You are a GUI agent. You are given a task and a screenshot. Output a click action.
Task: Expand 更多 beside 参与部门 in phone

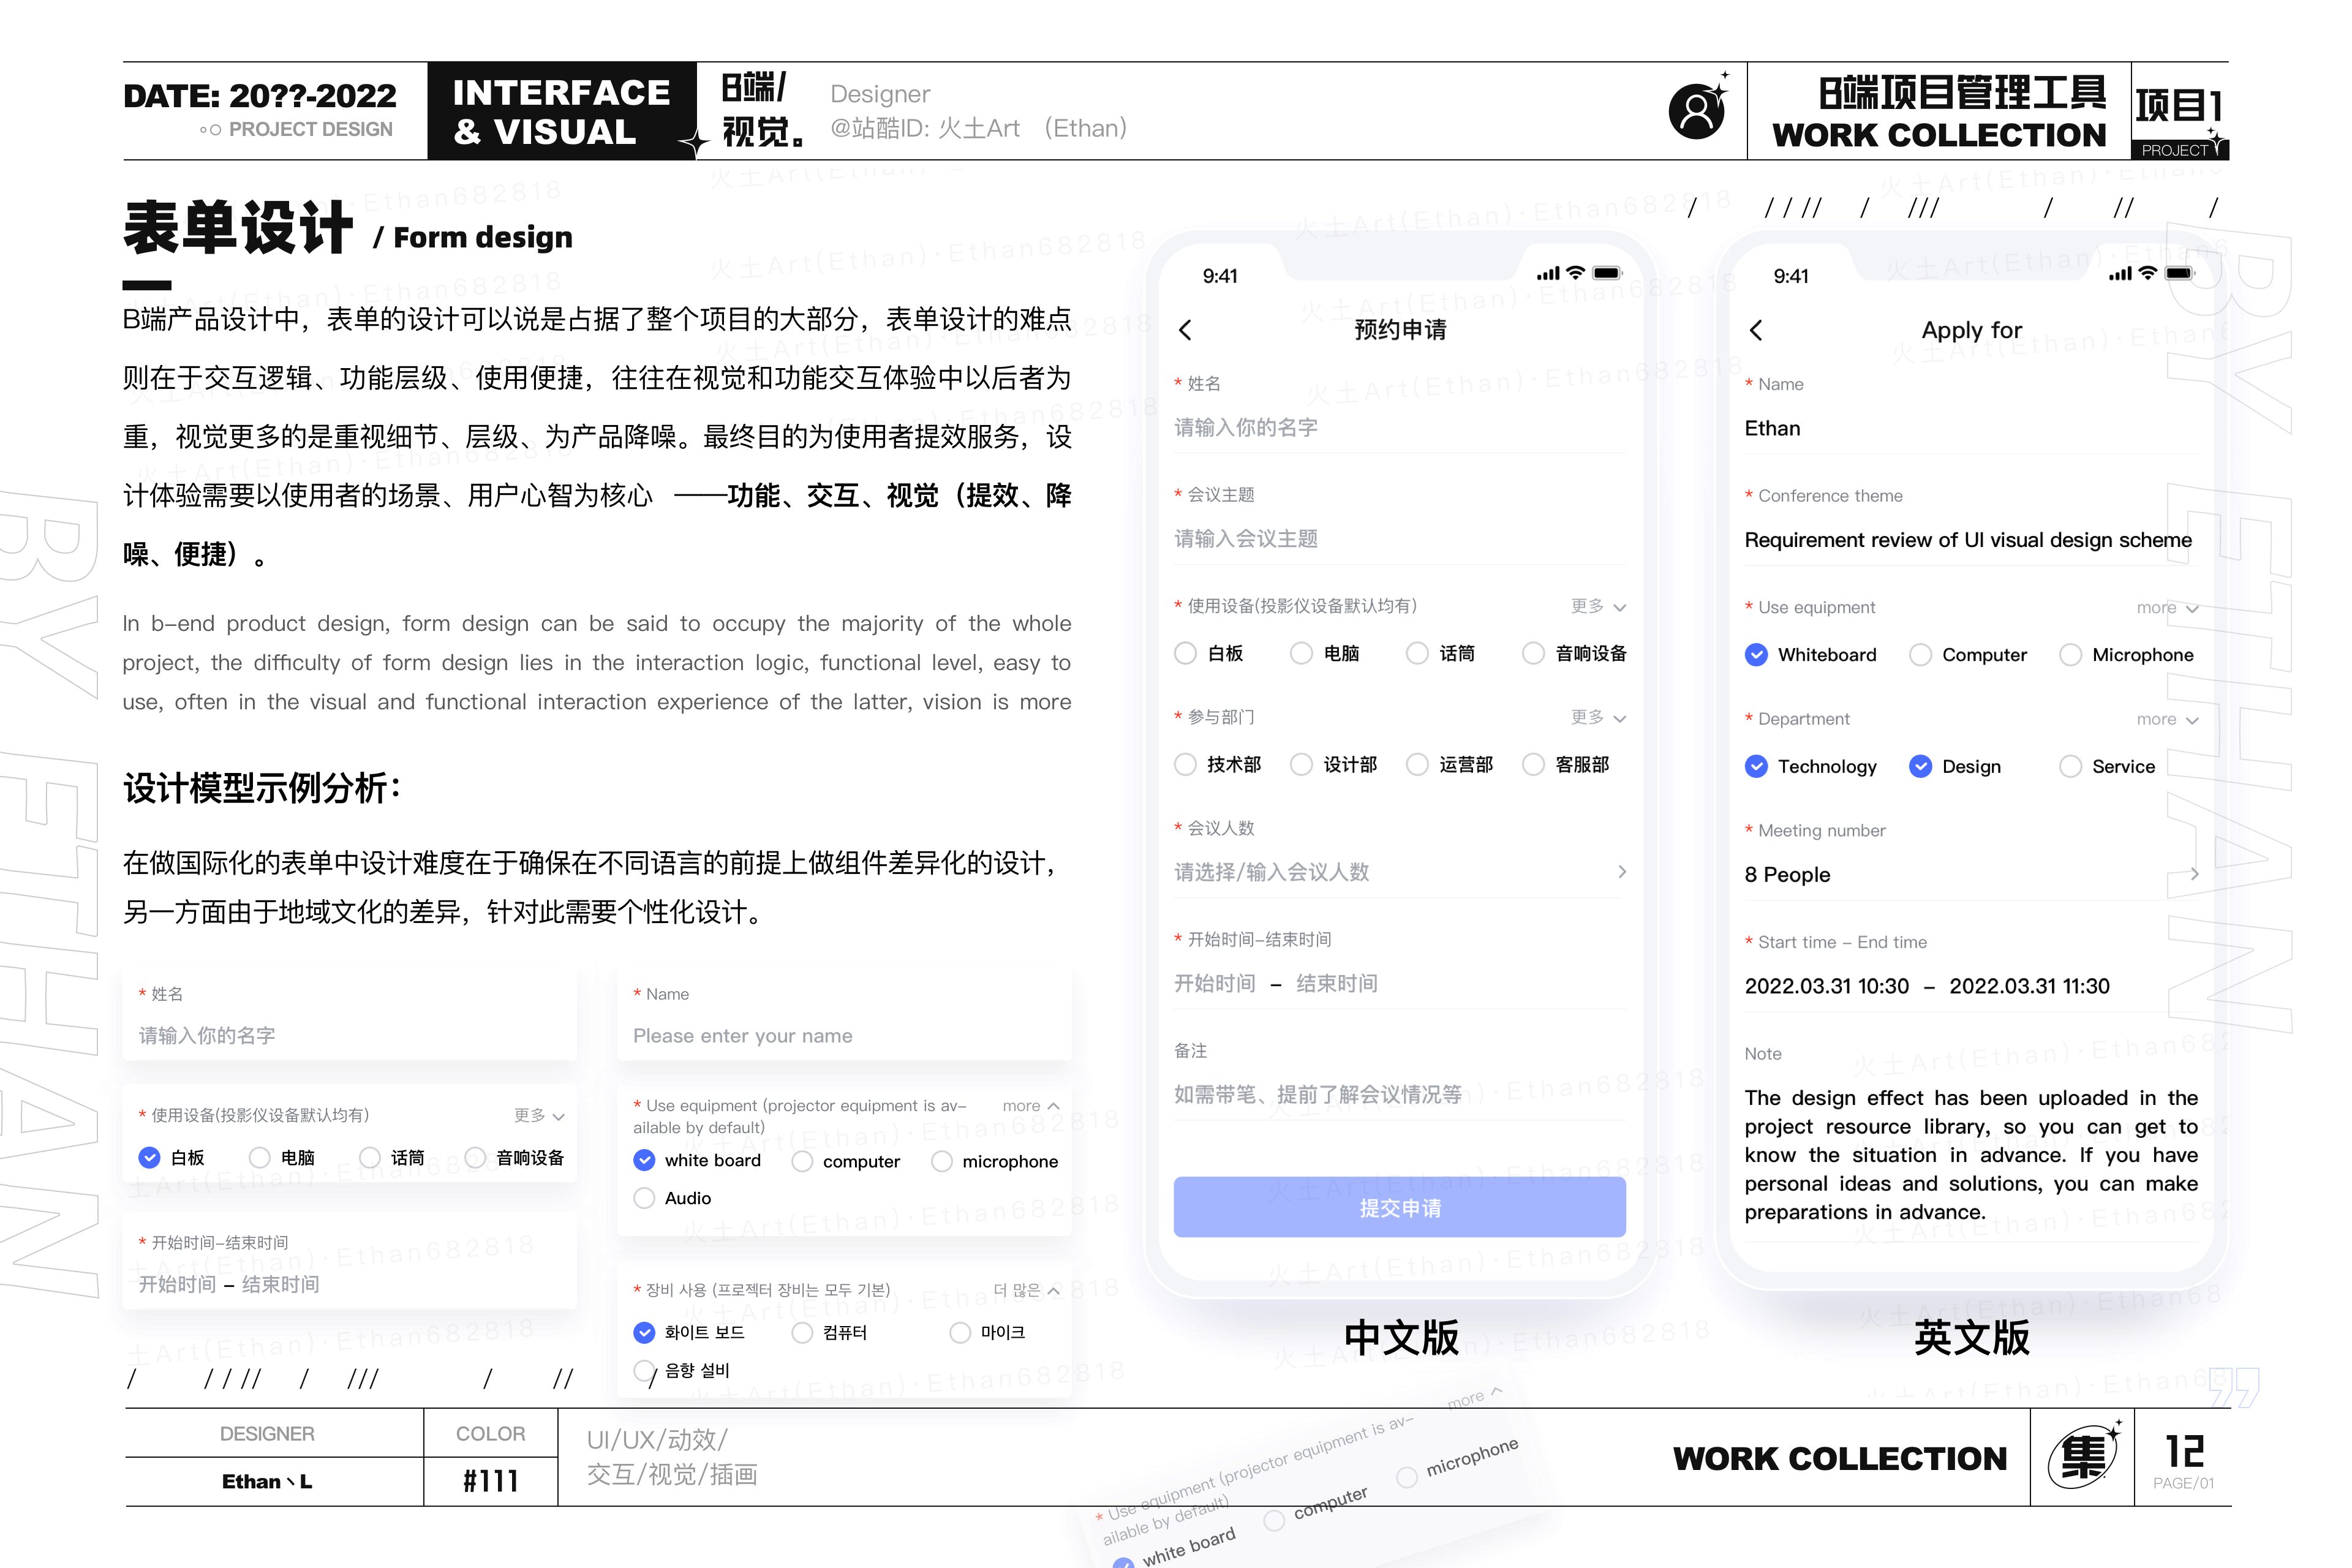[1598, 717]
